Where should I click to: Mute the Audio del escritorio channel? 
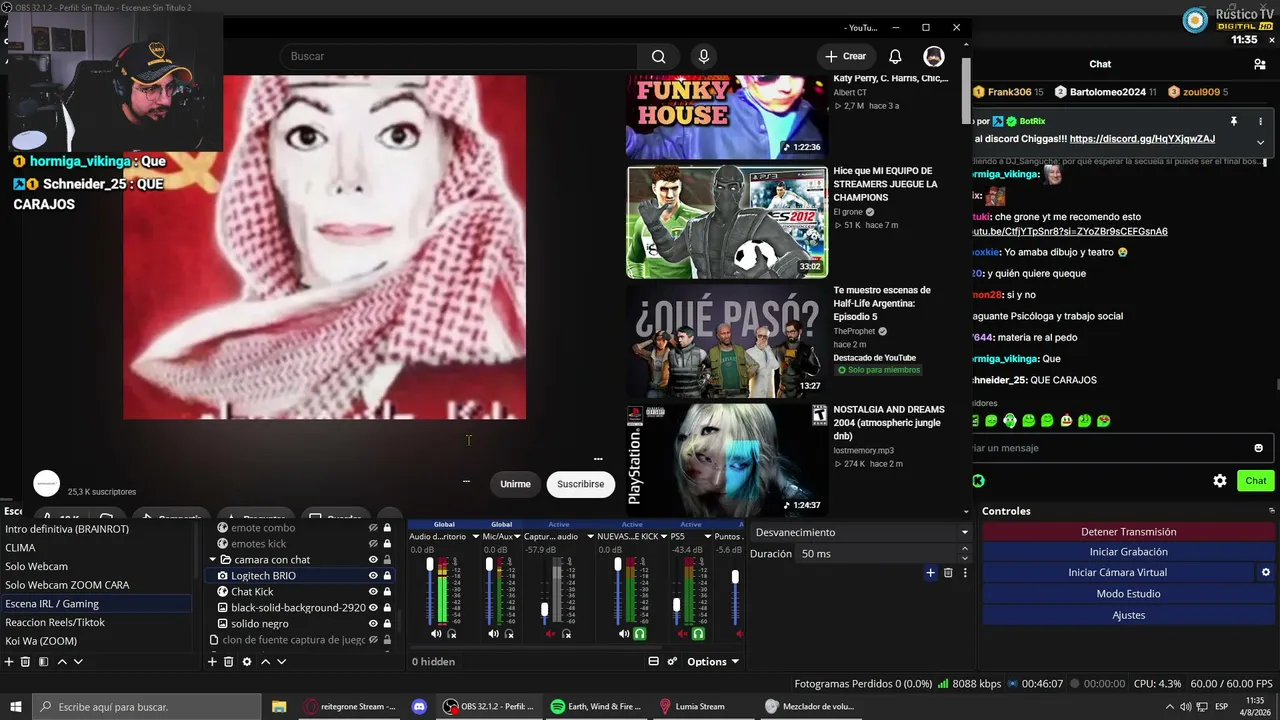436,634
